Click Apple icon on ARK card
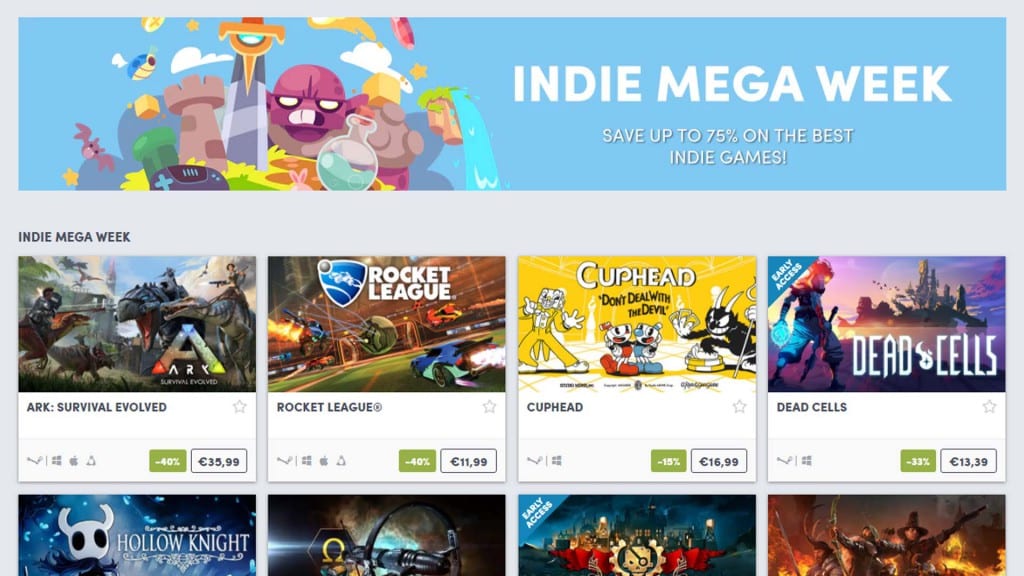Image resolution: width=1024 pixels, height=576 pixels. tap(74, 461)
